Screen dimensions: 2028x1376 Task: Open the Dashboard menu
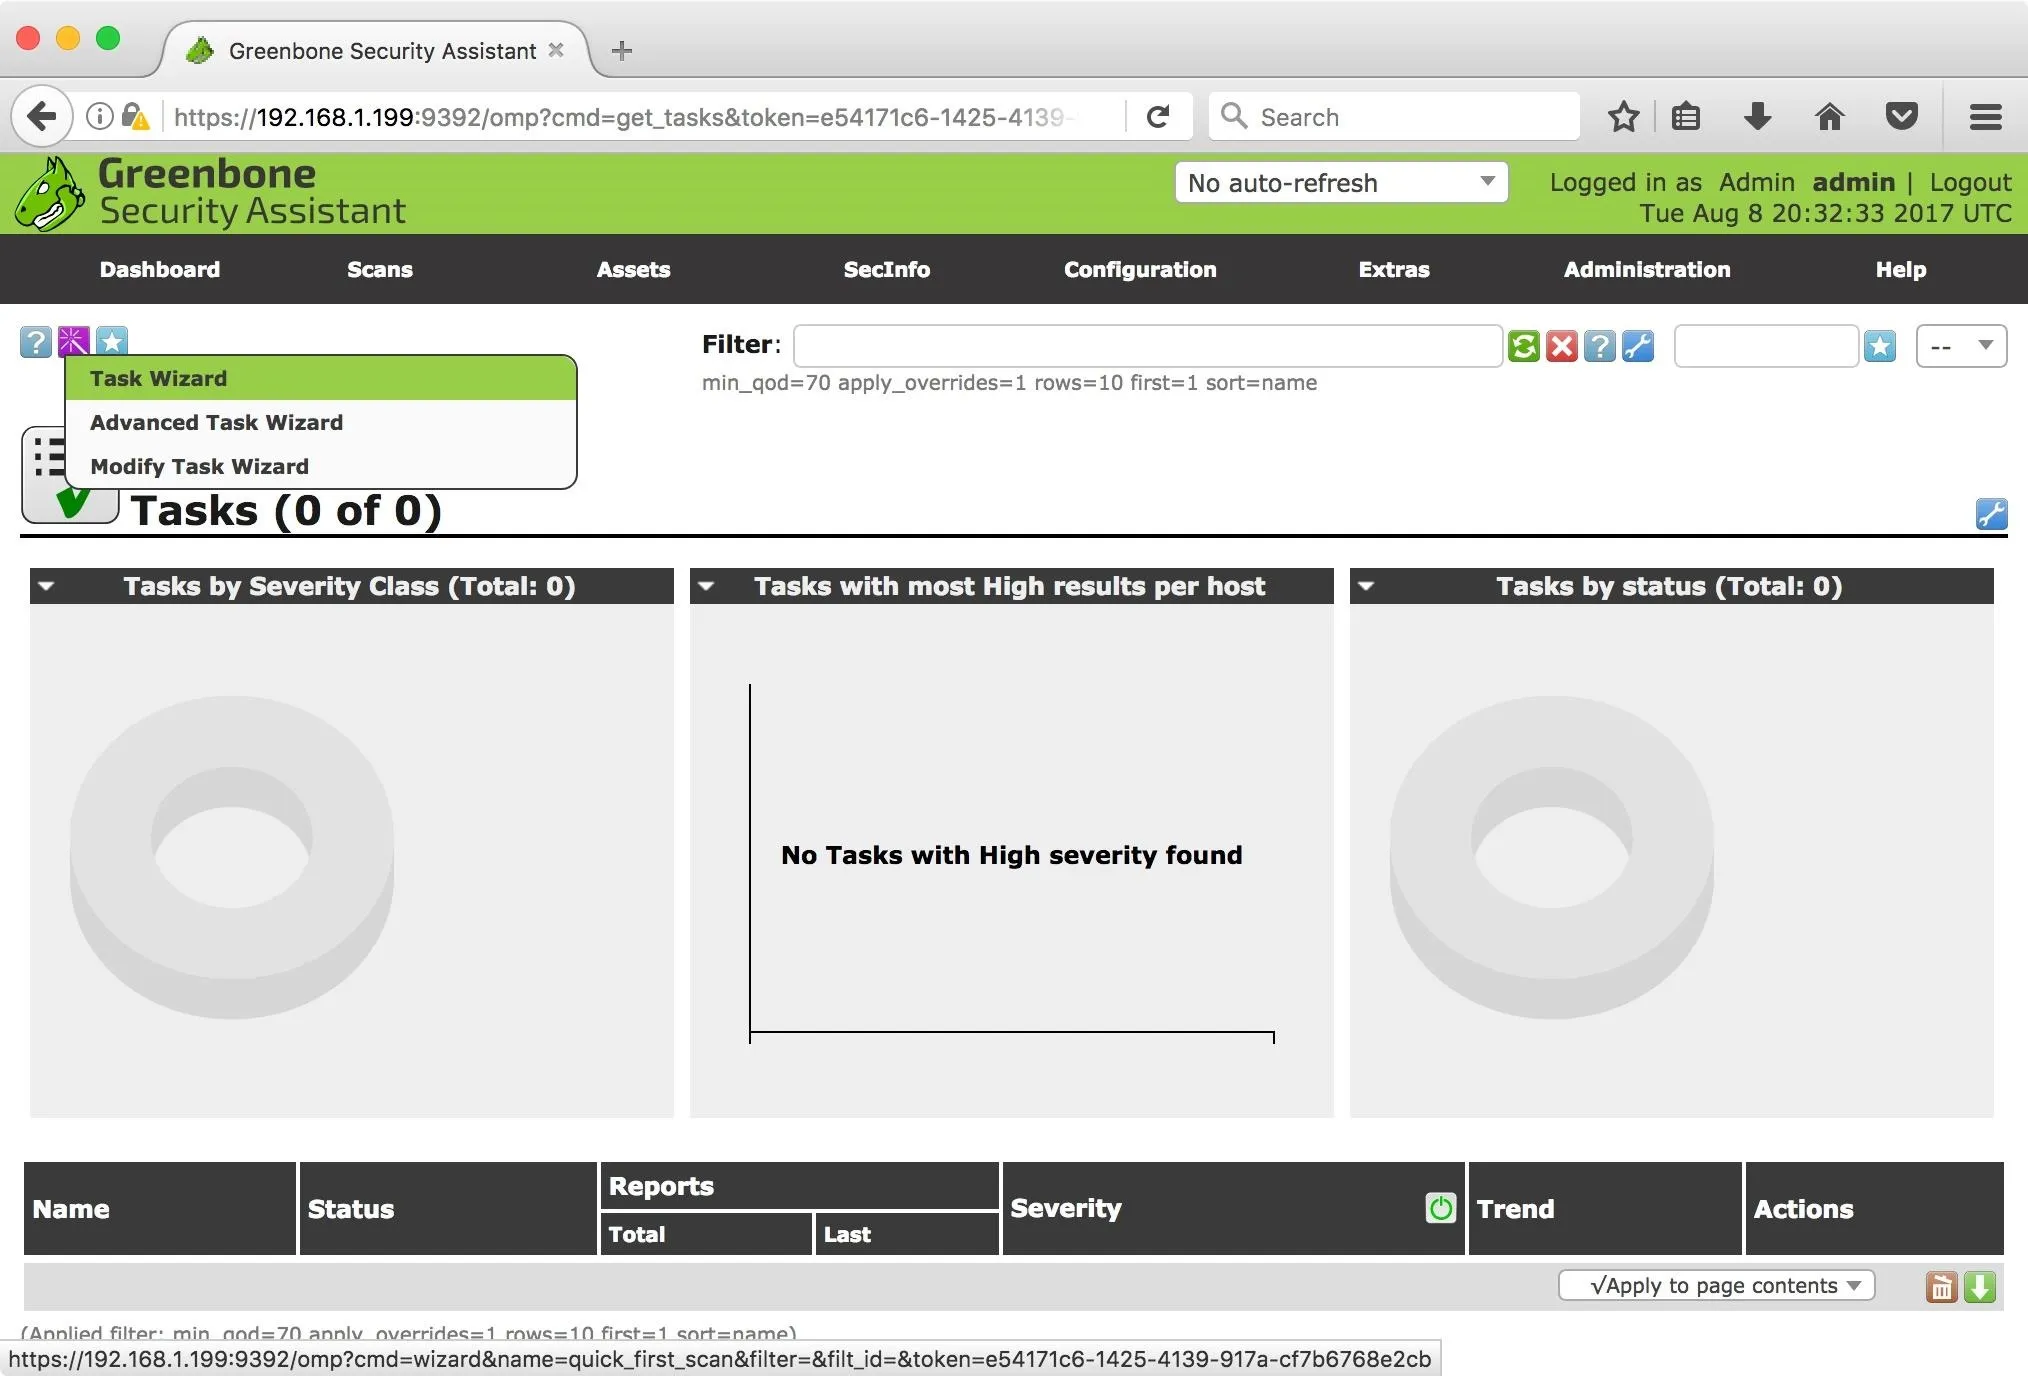pos(160,269)
